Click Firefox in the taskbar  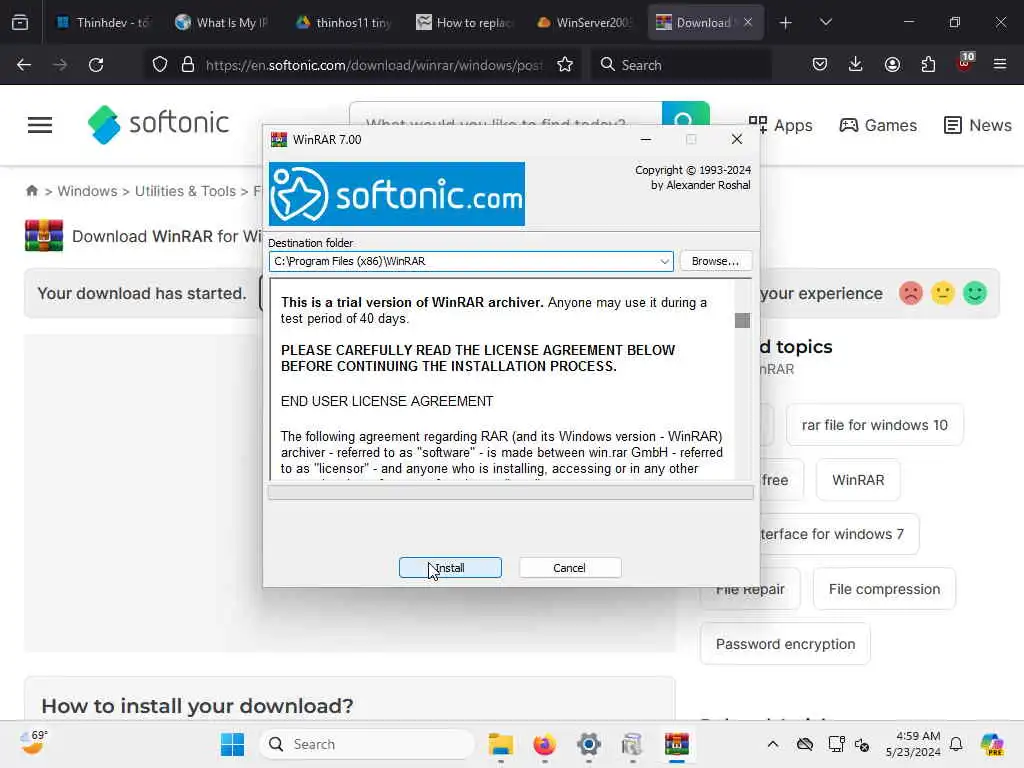545,744
